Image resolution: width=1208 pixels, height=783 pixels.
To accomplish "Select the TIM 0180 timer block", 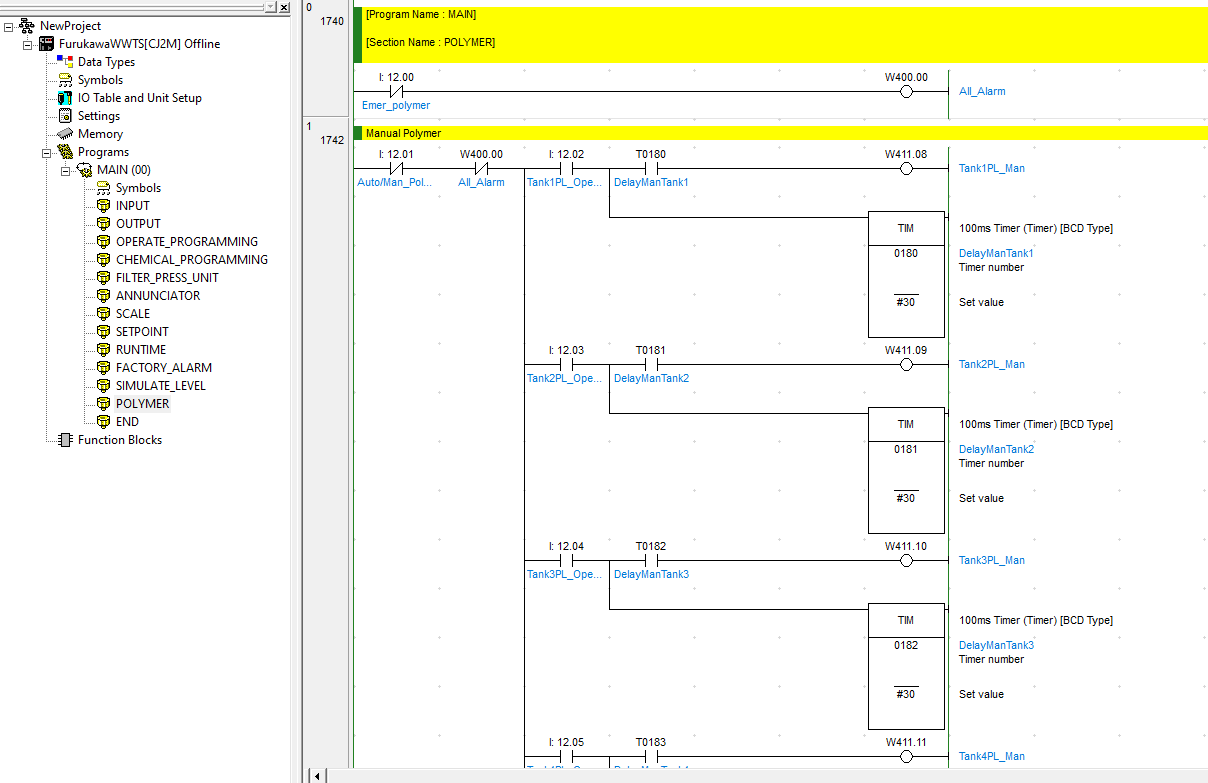I will click(x=906, y=274).
